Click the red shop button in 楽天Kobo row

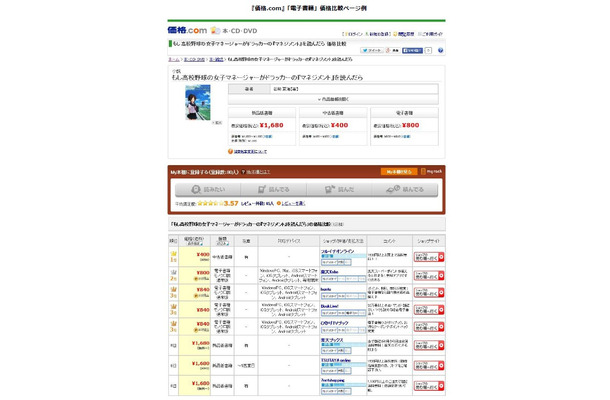point(429,275)
